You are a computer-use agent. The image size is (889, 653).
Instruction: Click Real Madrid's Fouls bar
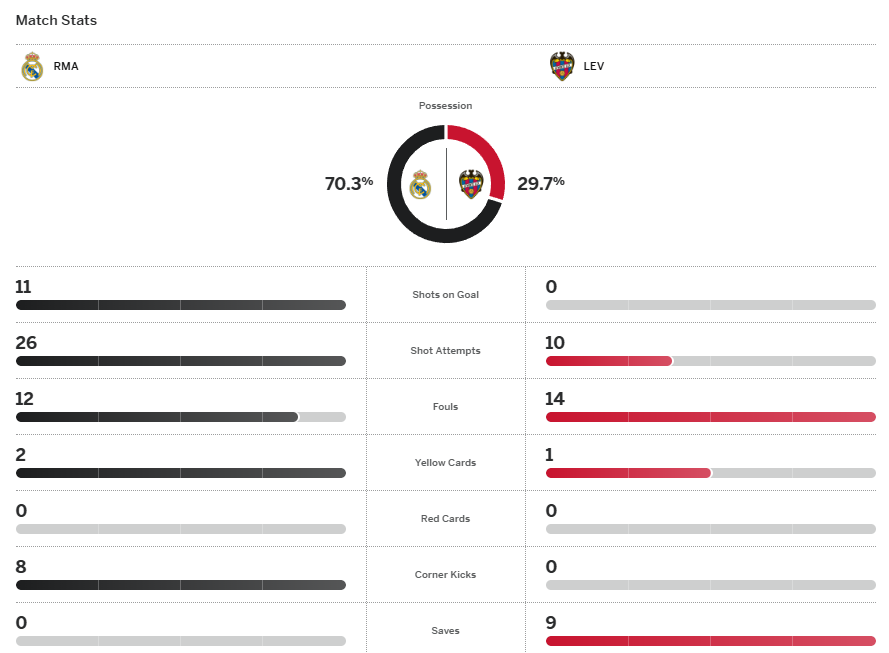157,417
